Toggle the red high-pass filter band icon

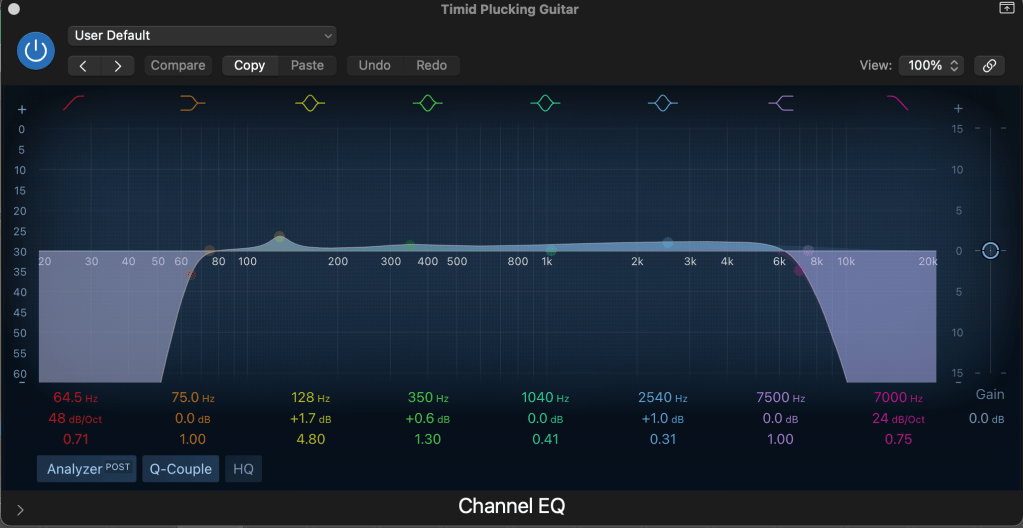point(75,103)
